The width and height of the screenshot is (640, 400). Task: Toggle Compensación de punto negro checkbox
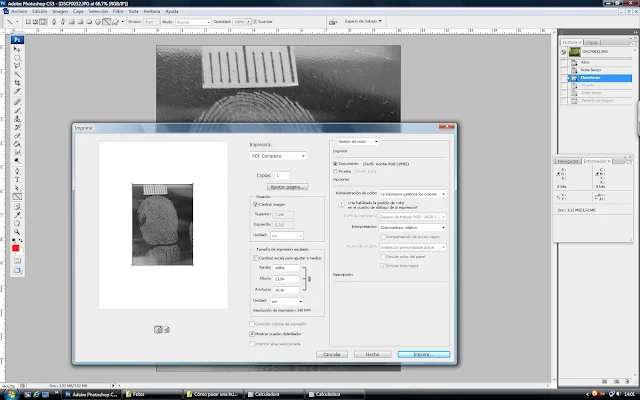383,237
